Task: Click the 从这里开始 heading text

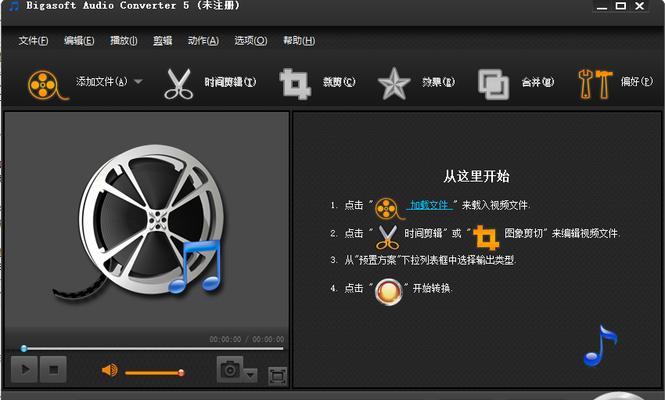Action: click(x=476, y=176)
